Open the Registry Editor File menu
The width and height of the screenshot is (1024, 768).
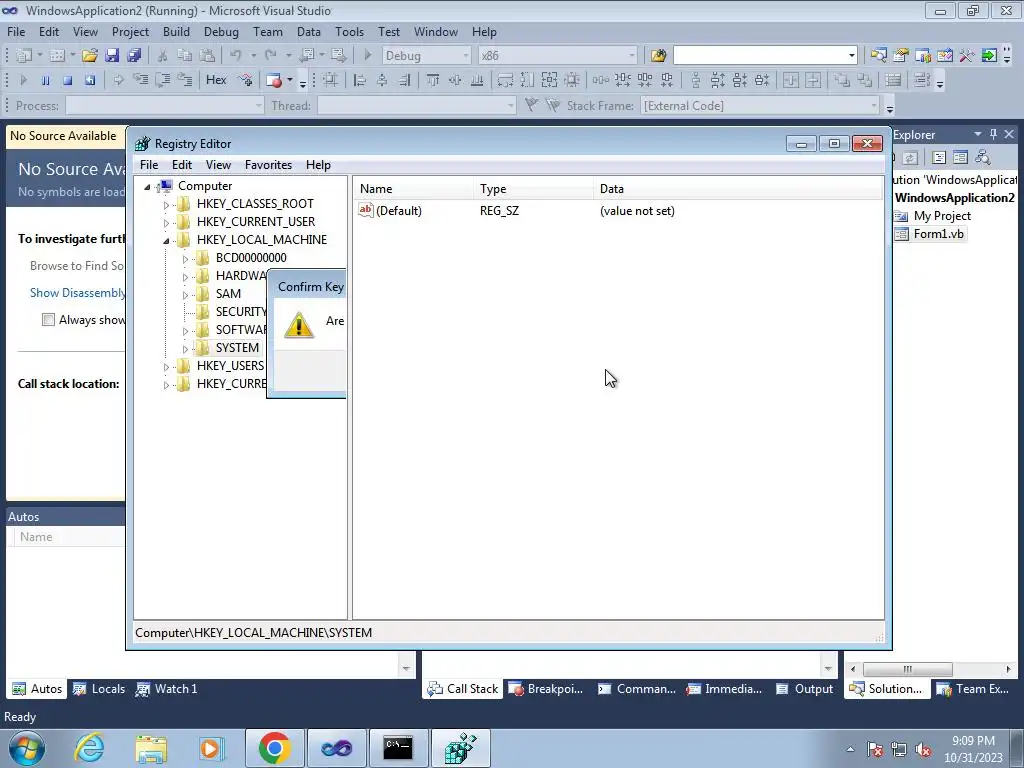click(x=149, y=165)
